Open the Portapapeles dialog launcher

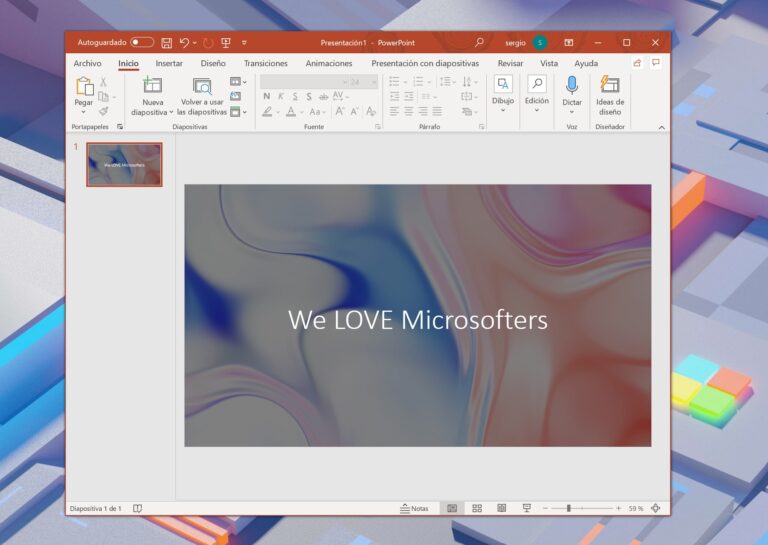point(120,127)
